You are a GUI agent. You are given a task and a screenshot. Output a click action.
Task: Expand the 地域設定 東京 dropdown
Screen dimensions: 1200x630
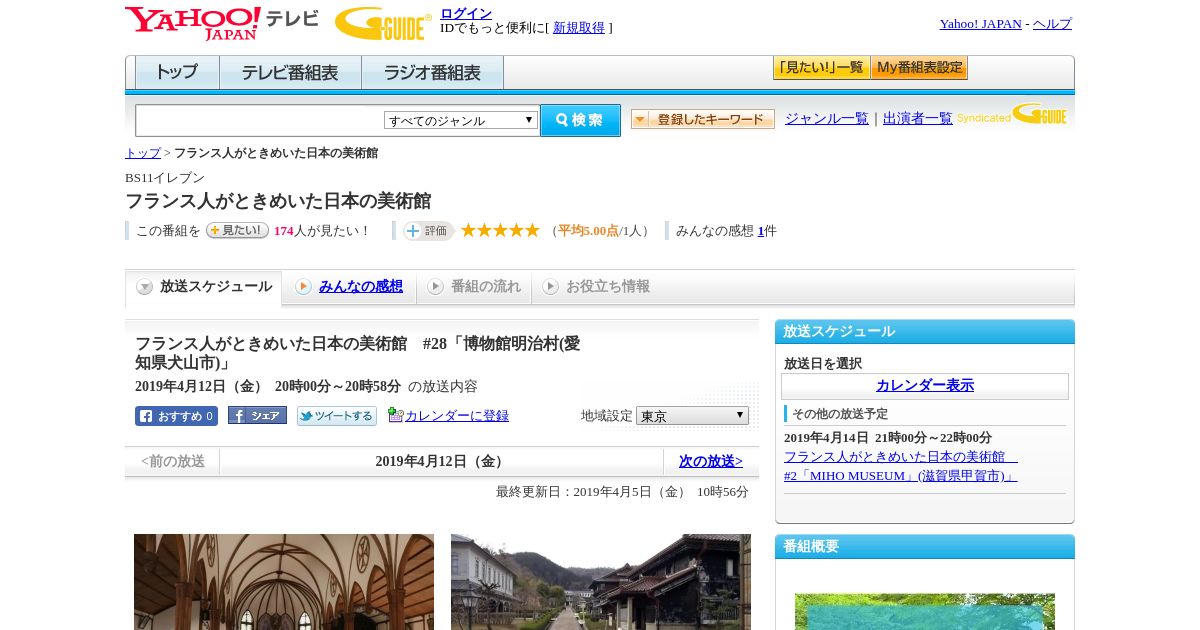pyautogui.click(x=692, y=416)
